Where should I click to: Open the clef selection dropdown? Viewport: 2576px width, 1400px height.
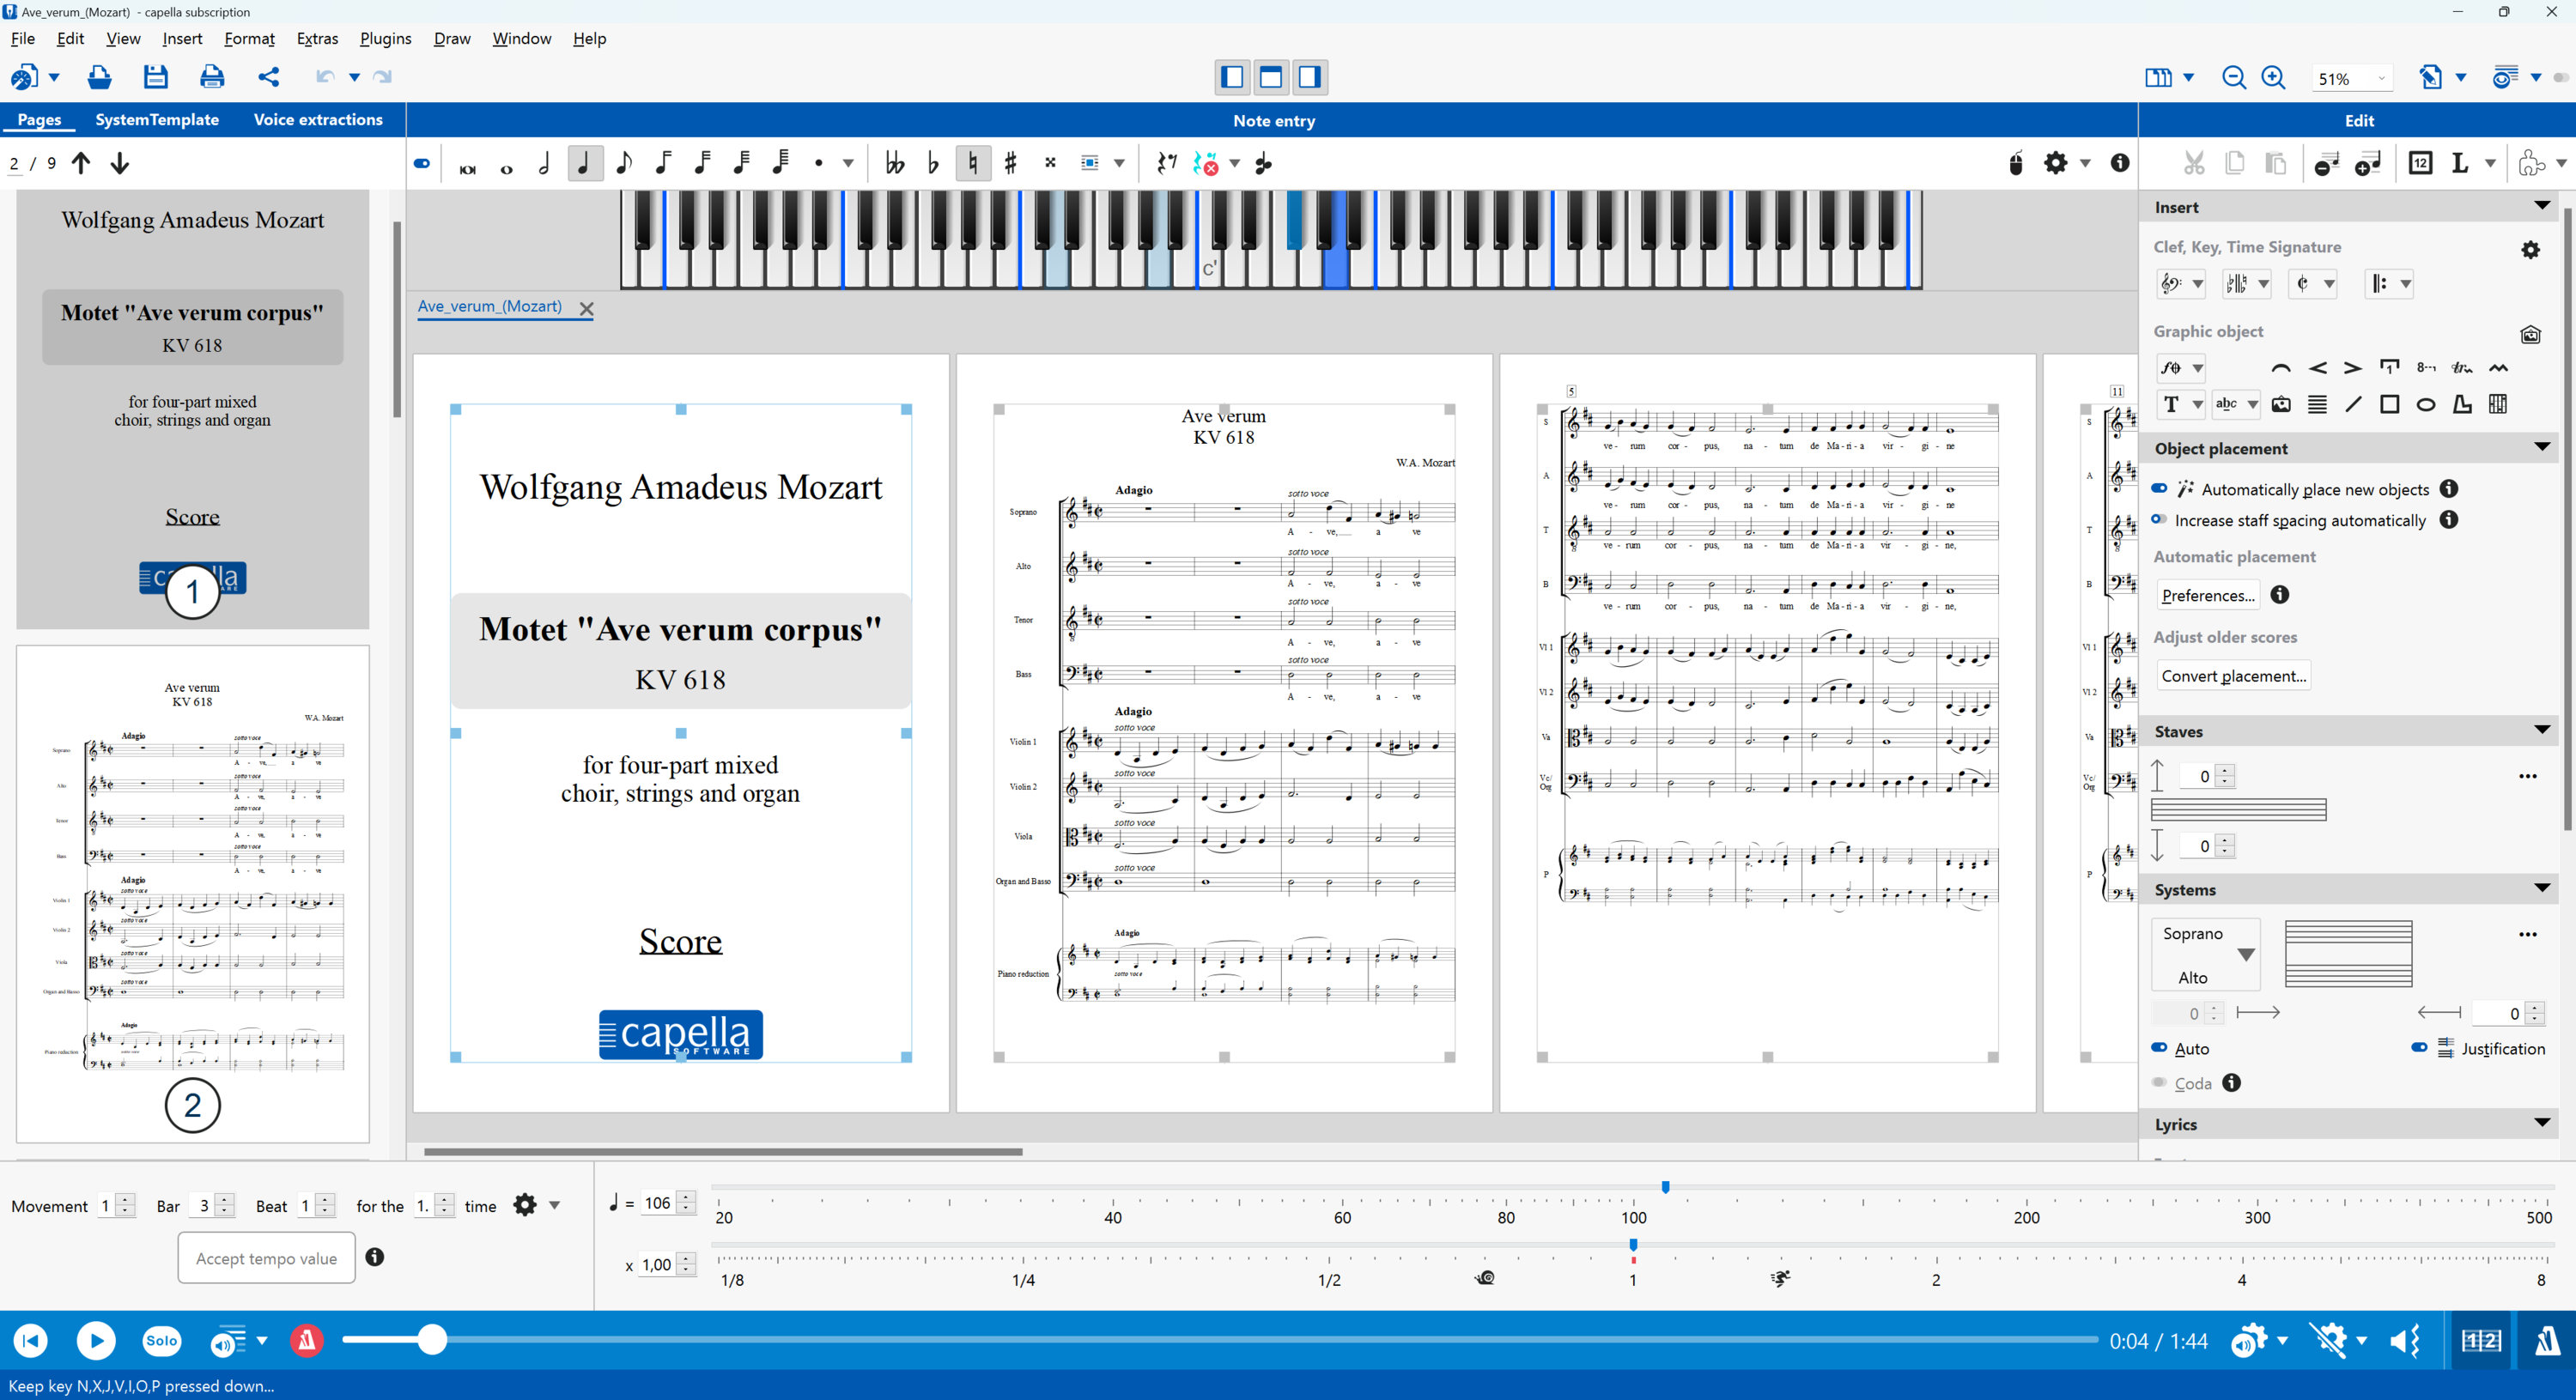2197,284
